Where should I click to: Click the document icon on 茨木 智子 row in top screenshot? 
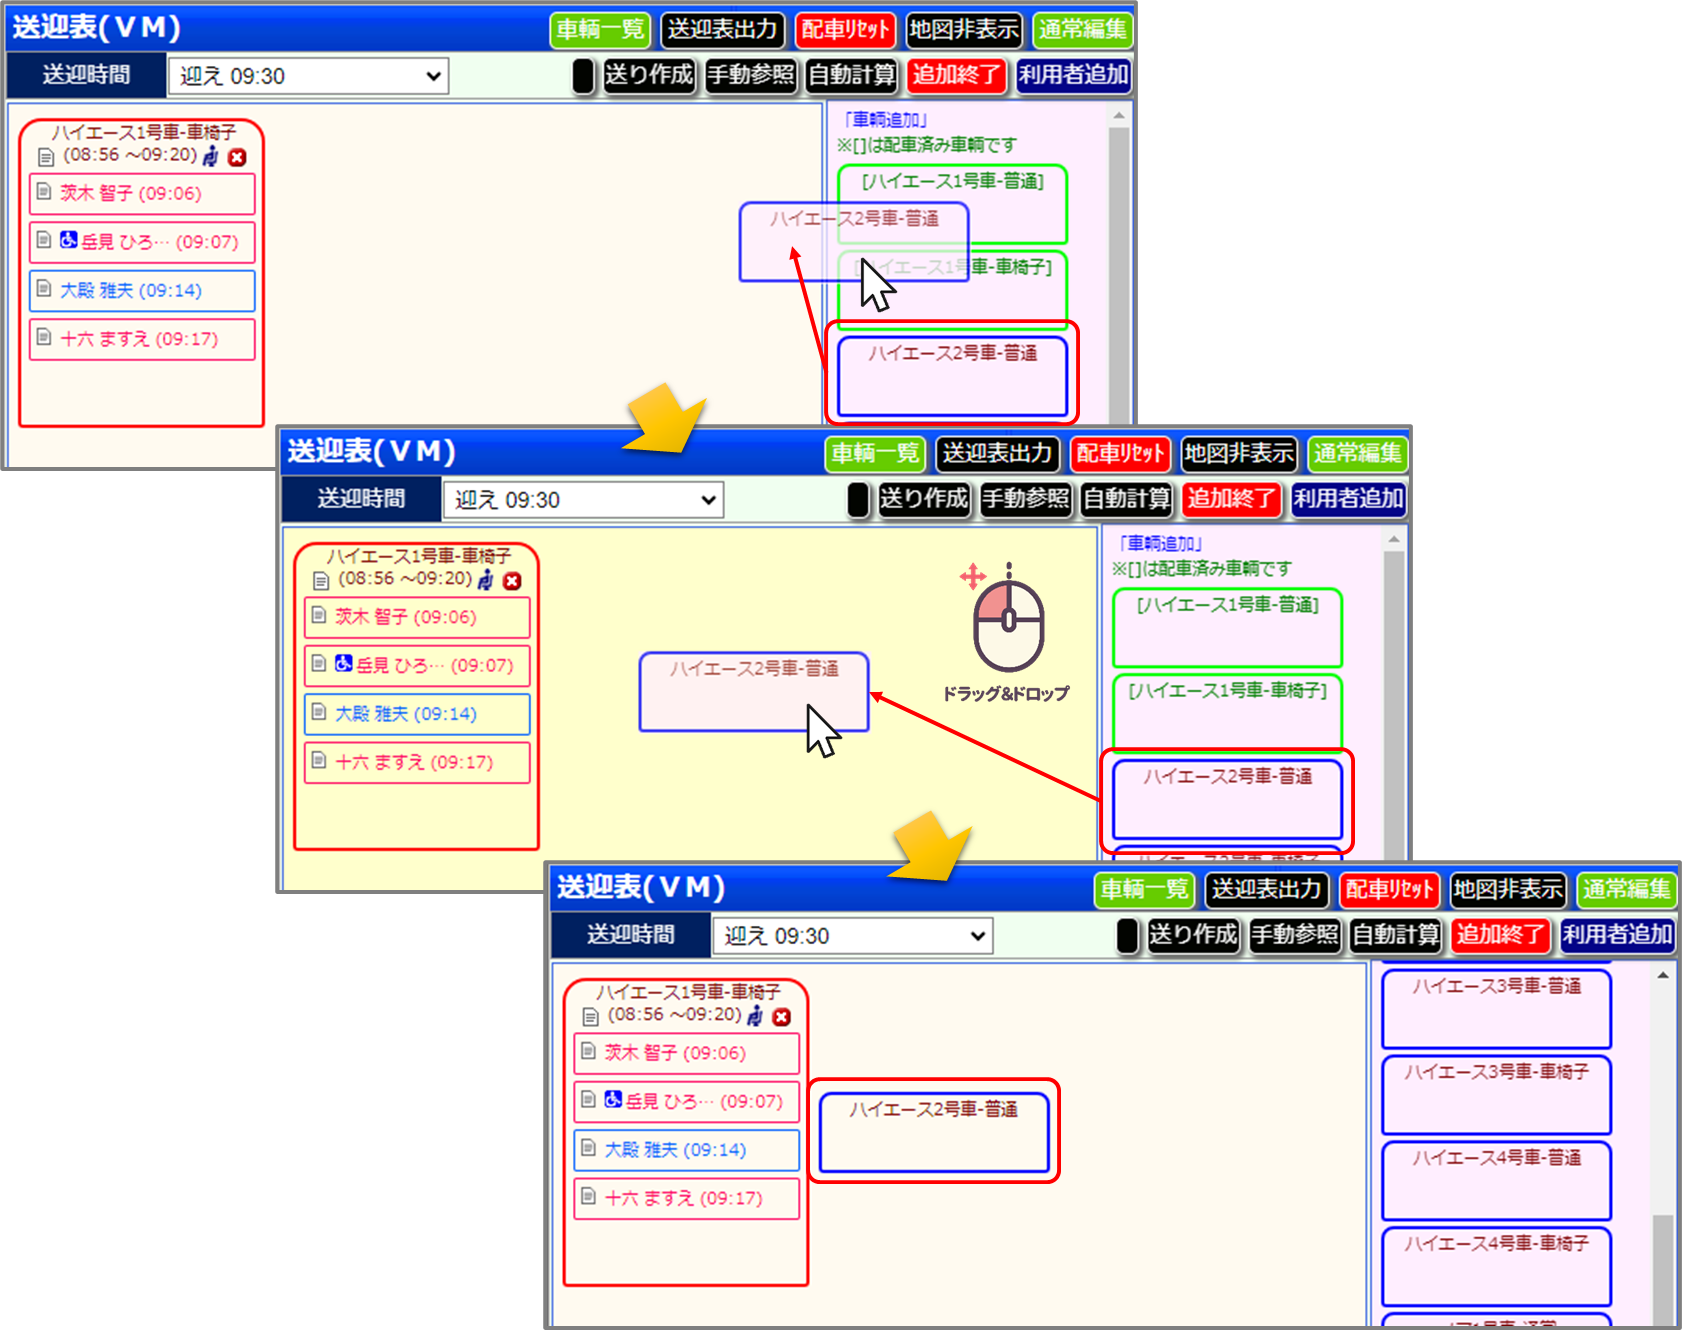click(44, 191)
